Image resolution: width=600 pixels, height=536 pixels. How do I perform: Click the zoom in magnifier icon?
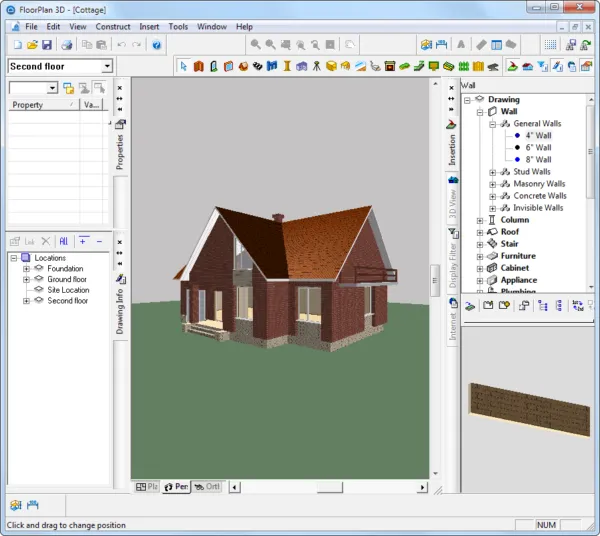[256, 45]
